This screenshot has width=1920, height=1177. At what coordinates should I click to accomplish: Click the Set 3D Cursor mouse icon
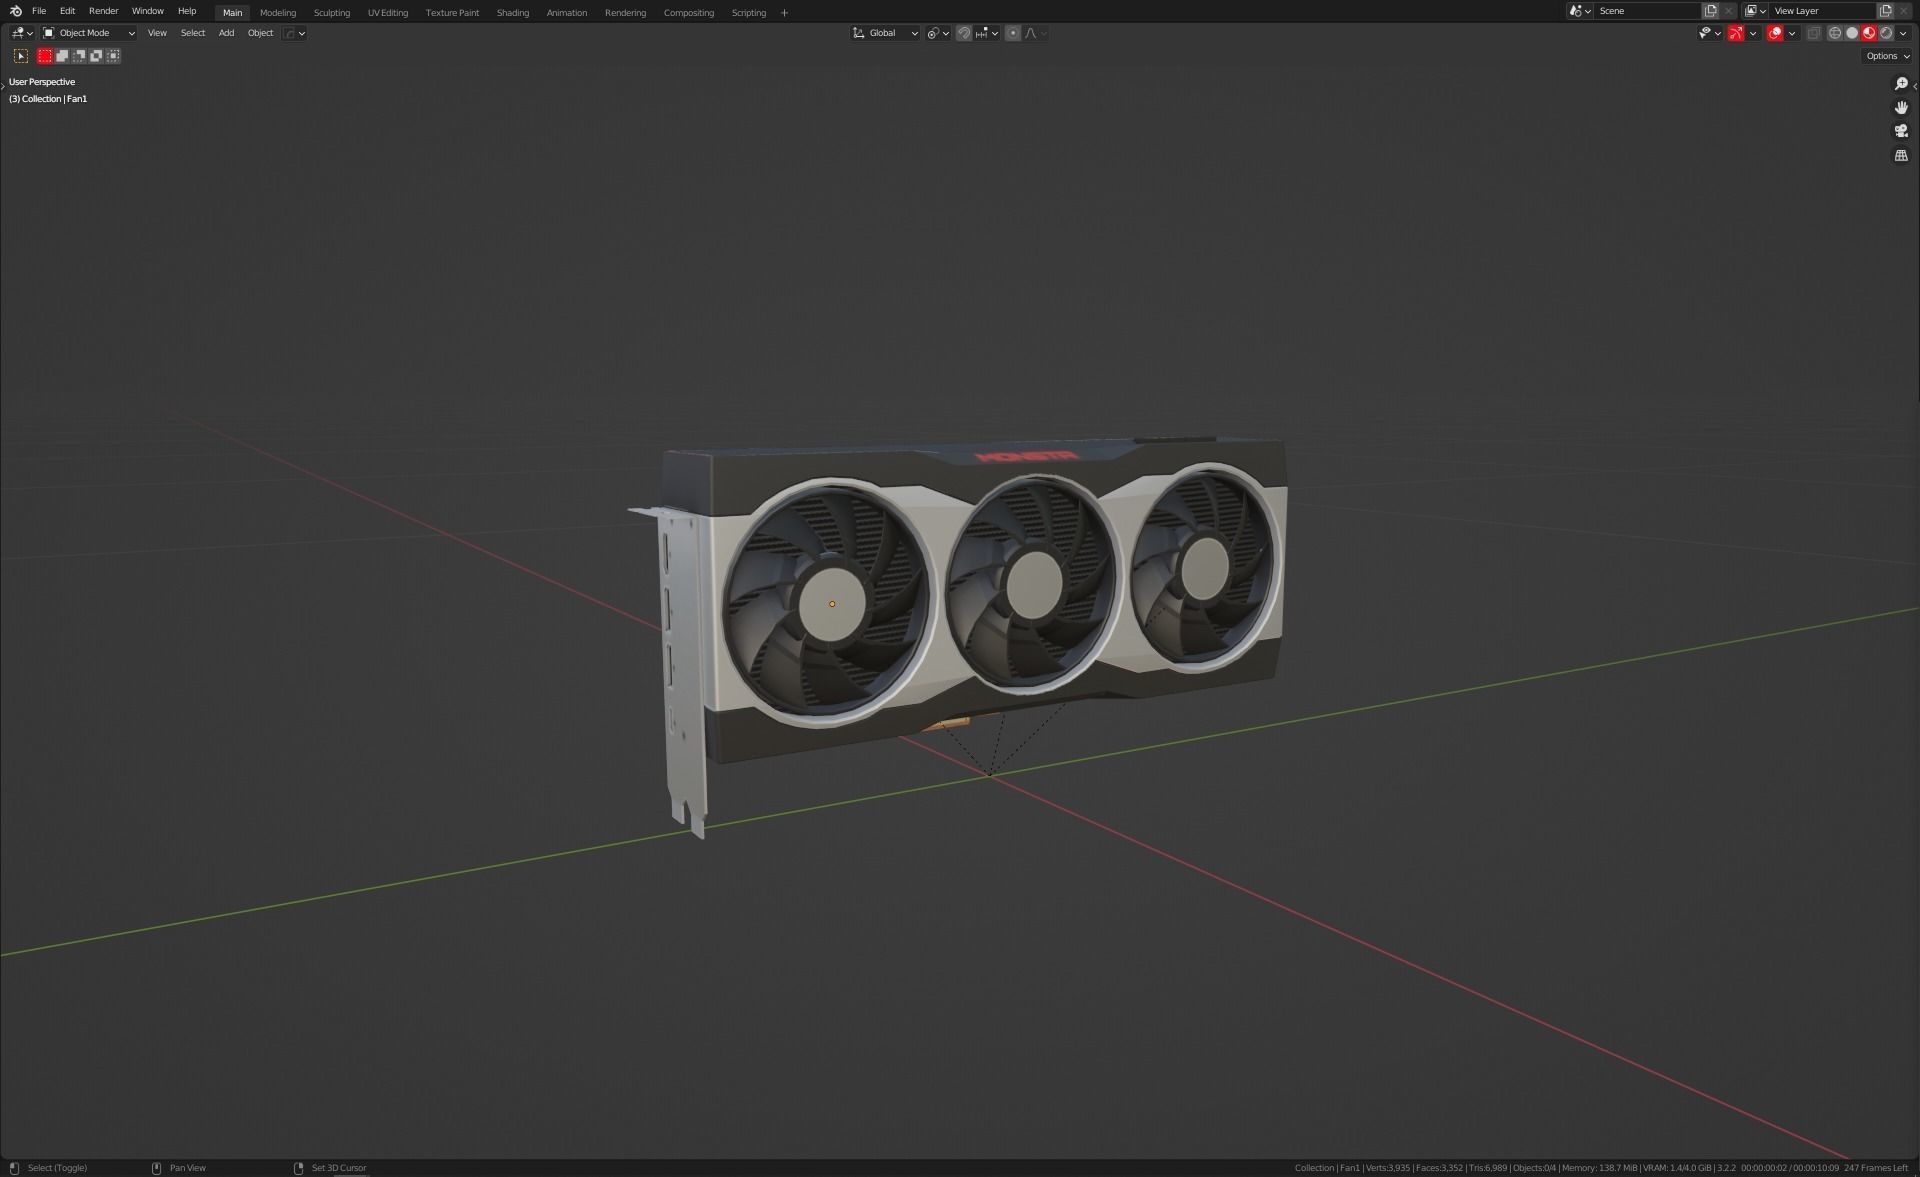click(x=298, y=1168)
